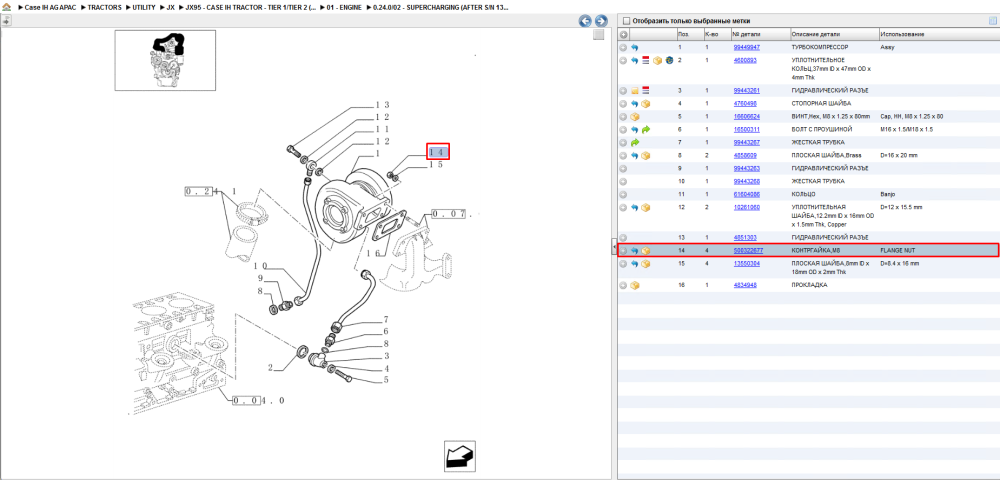Click the blue return arrow in row 1
Viewport: 1000px width, 480px height.
[x=635, y=48]
